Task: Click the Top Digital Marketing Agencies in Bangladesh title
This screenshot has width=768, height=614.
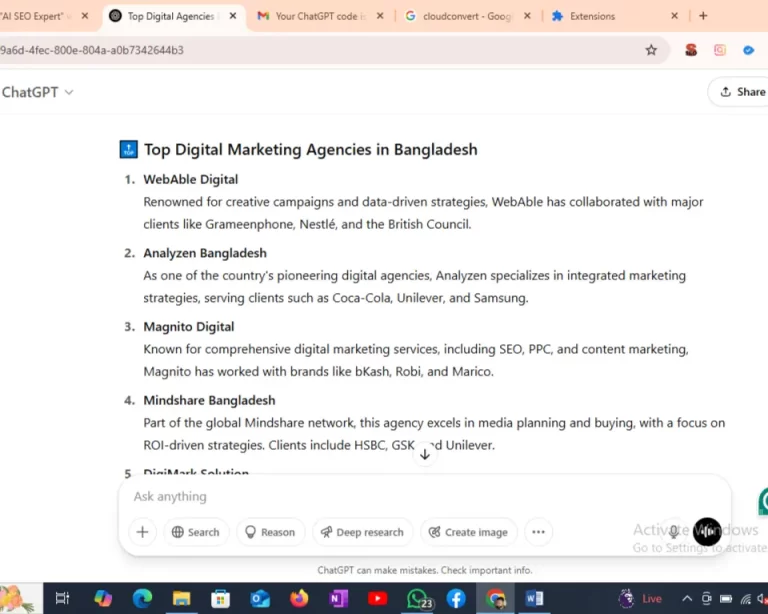Action: 311,149
